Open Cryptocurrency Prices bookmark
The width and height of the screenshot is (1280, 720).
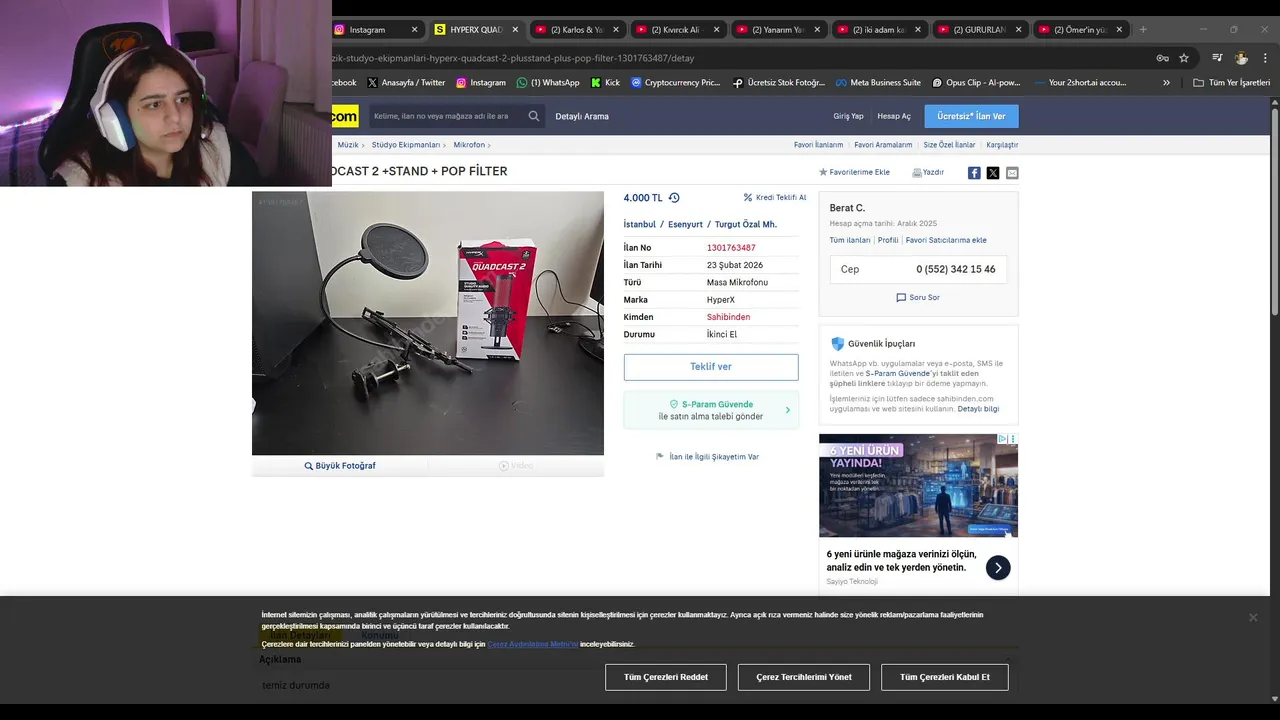click(x=676, y=83)
